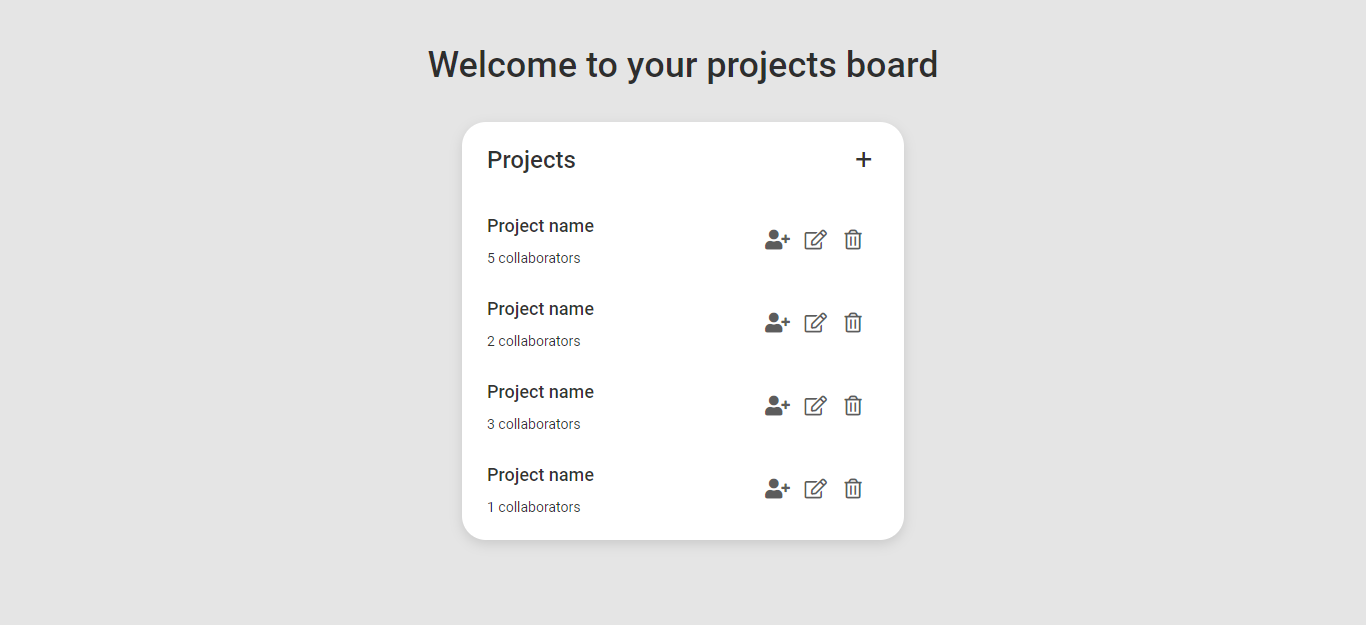Add a collaborator to the last project

tap(776, 489)
